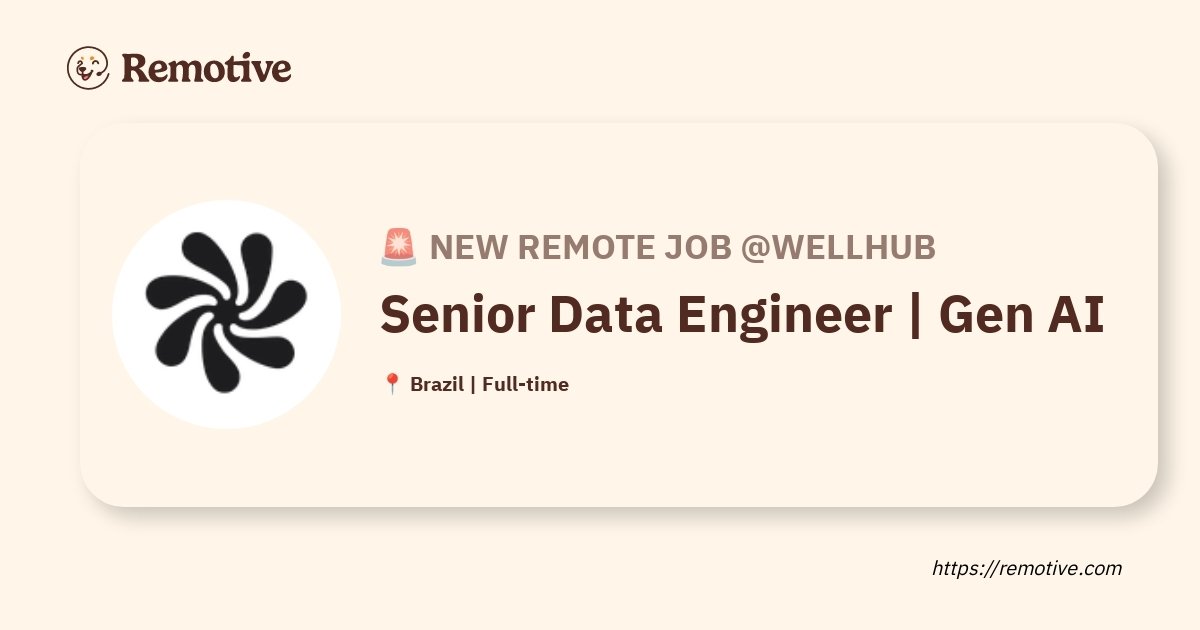Click the white circle behind Wellhub logo
1200x630 pixels.
(226, 312)
